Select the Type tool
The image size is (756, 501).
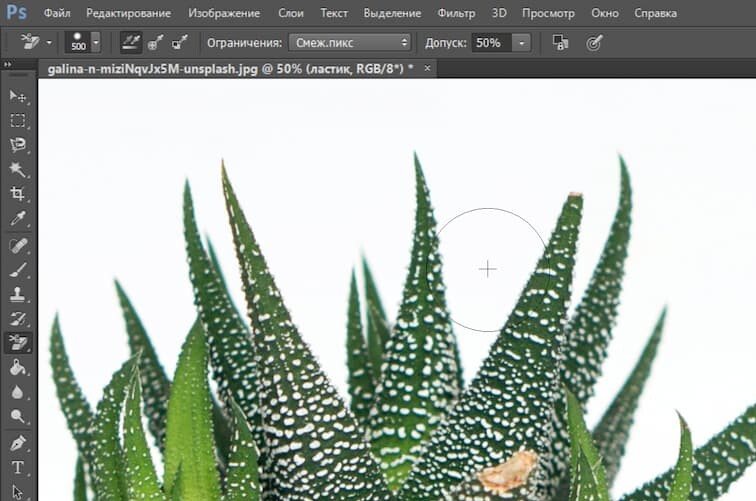tap(18, 467)
